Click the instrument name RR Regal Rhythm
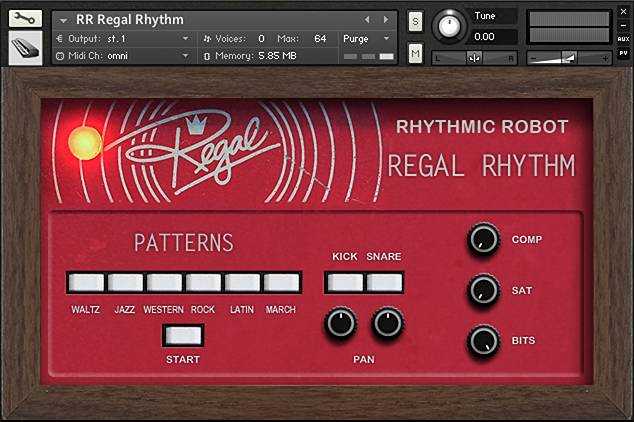 [130, 19]
